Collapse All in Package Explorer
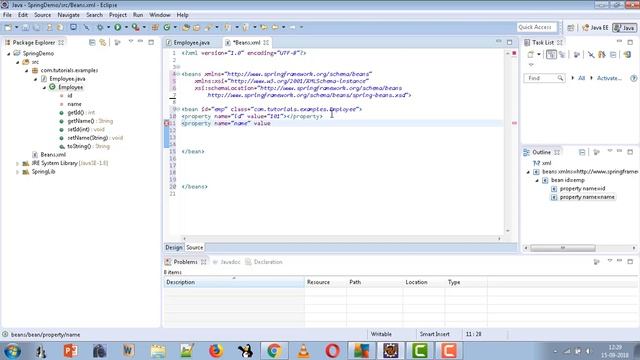The image size is (640, 360). point(92,42)
